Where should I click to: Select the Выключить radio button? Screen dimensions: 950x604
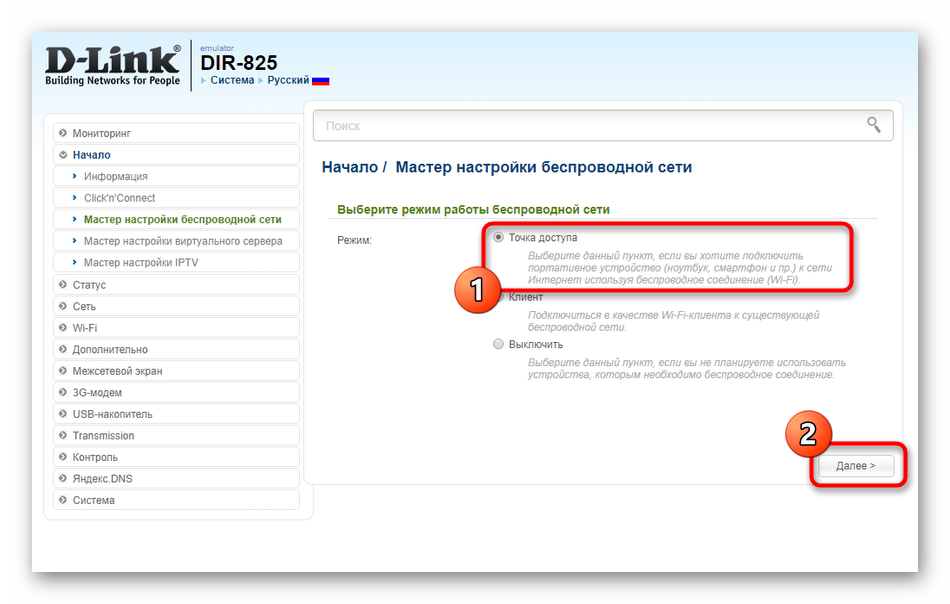click(499, 344)
